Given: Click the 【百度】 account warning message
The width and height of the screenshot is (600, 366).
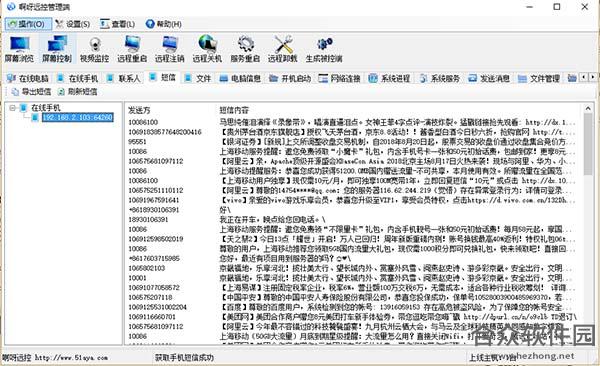Looking at the screenshot, I should [397, 307].
